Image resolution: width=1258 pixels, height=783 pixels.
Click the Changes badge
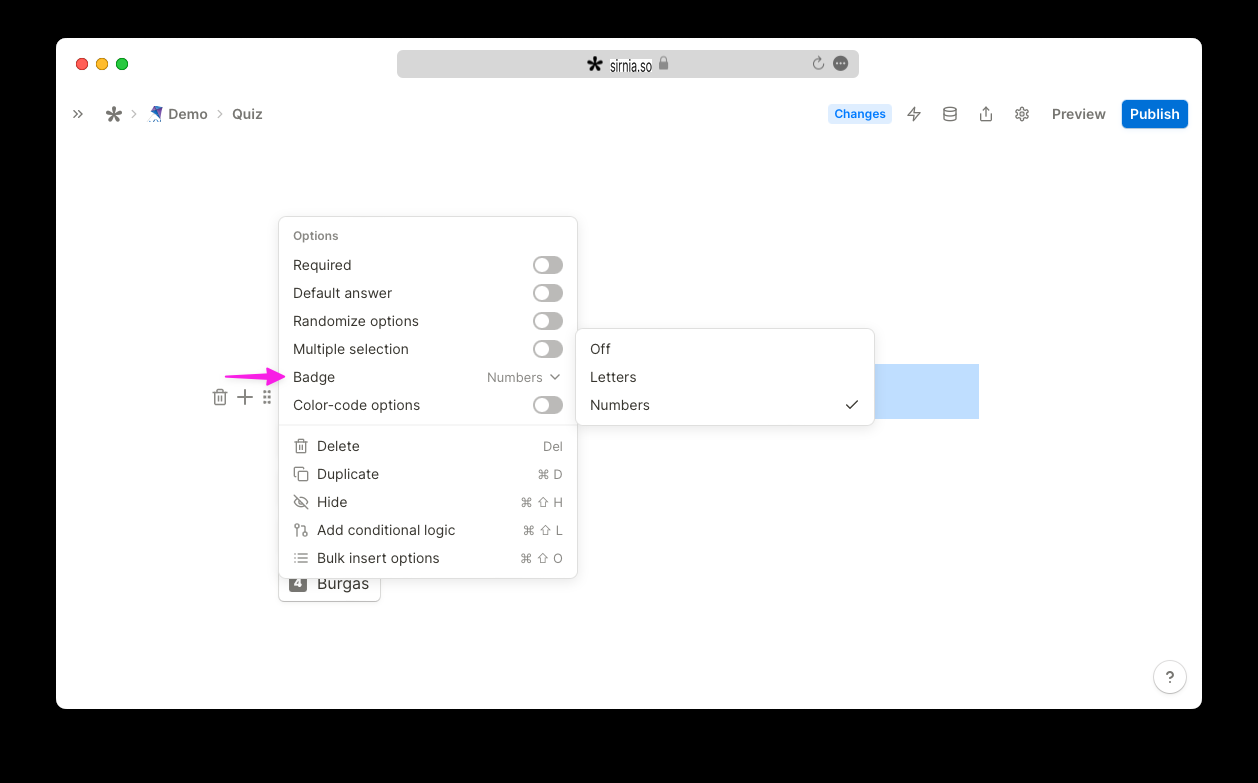pyautogui.click(x=860, y=114)
